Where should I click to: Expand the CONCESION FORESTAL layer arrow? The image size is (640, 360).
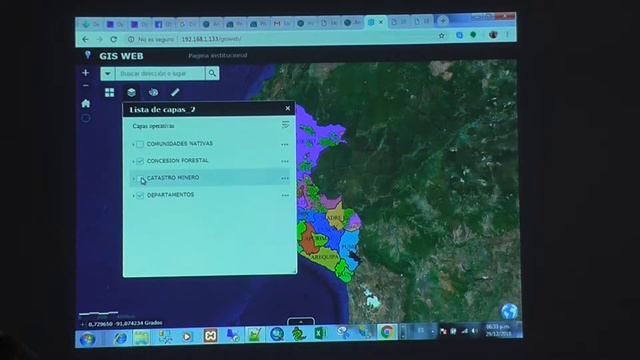click(x=133, y=162)
